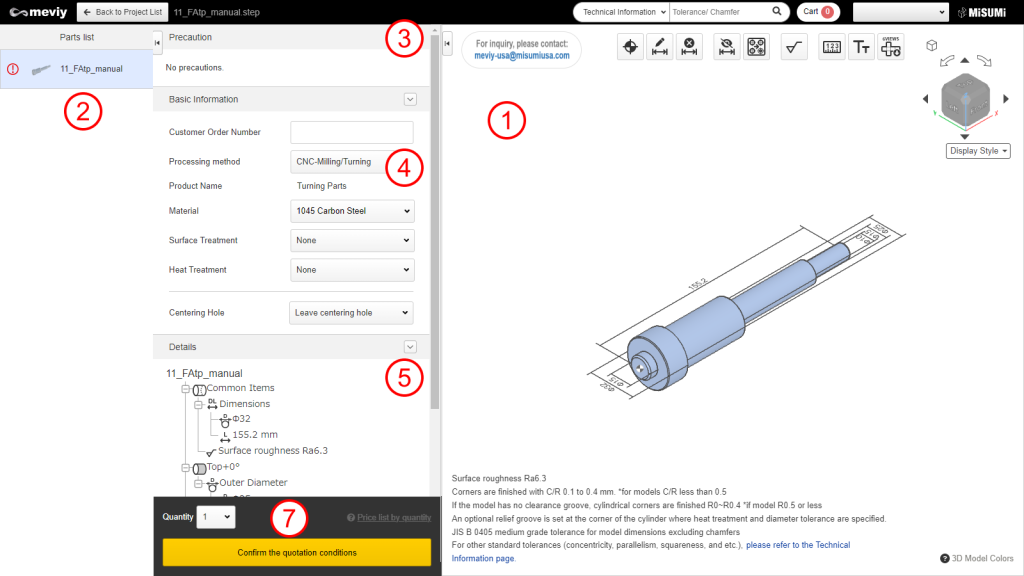Open the 6 VIEWS layout tool
Viewport: 1024px width, 576px height.
(891, 46)
